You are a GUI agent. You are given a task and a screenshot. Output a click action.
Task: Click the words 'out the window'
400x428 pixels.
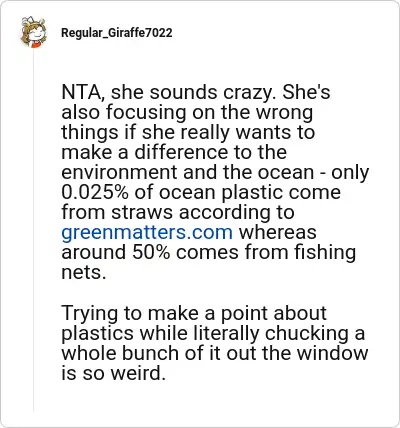click(x=297, y=353)
